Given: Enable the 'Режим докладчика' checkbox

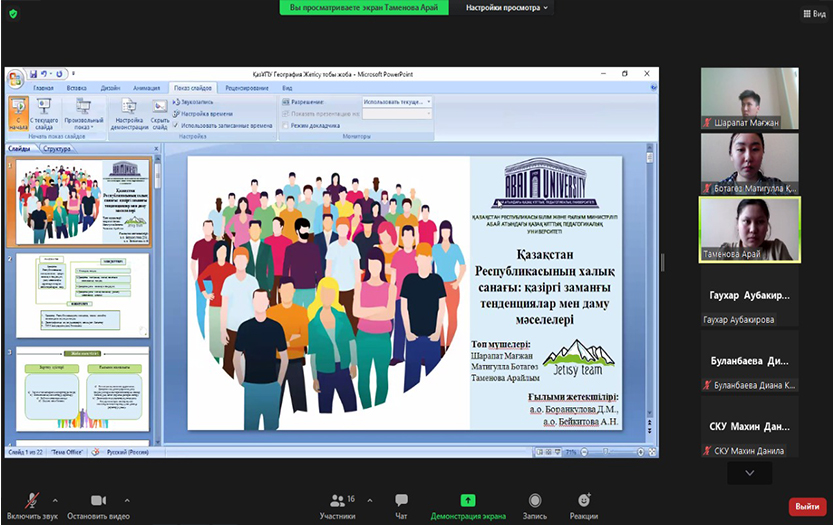Looking at the screenshot, I should (x=285, y=126).
